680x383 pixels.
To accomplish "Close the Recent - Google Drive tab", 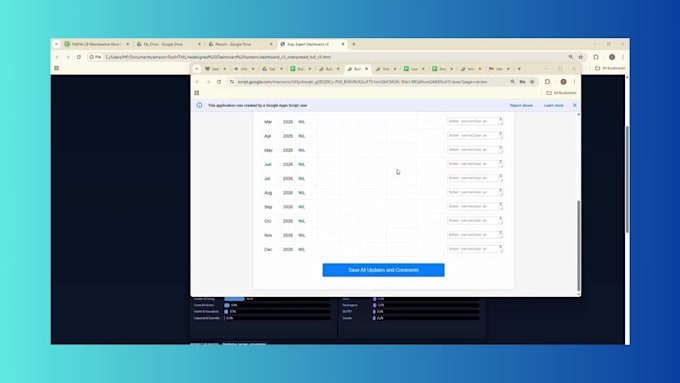I will coord(271,44).
